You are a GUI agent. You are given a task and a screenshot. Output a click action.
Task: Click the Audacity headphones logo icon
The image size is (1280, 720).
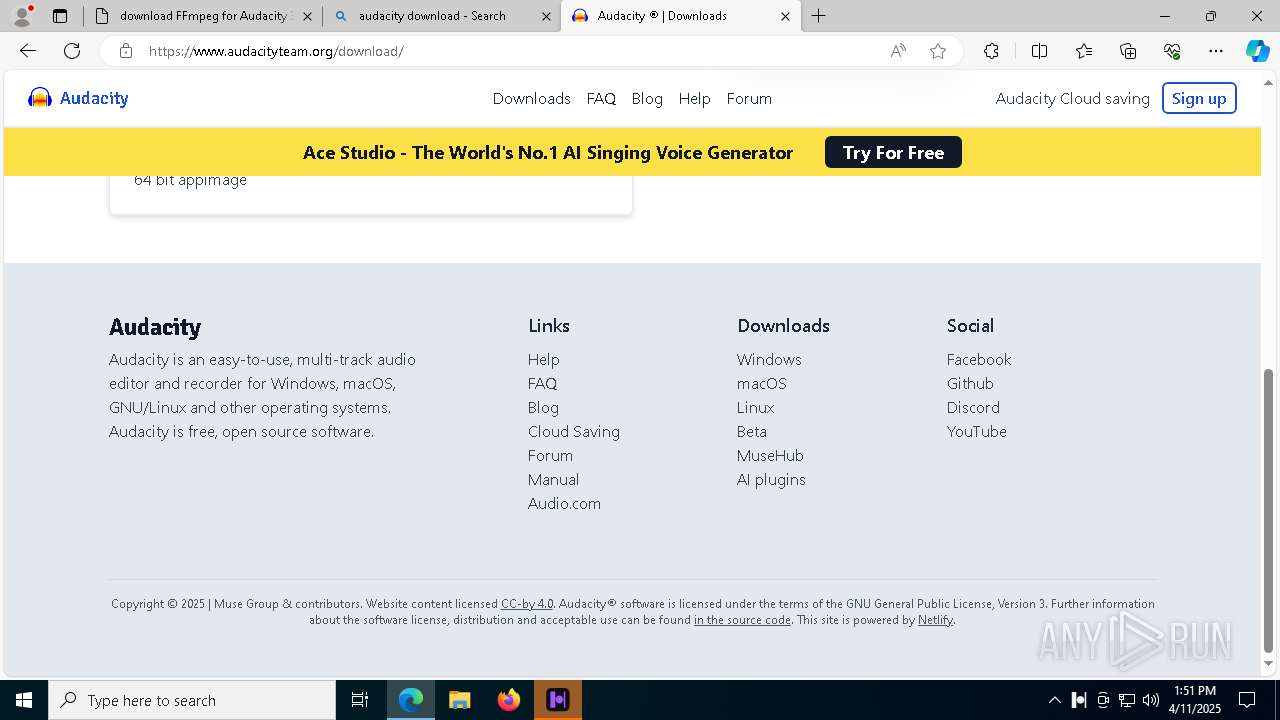pos(40,98)
